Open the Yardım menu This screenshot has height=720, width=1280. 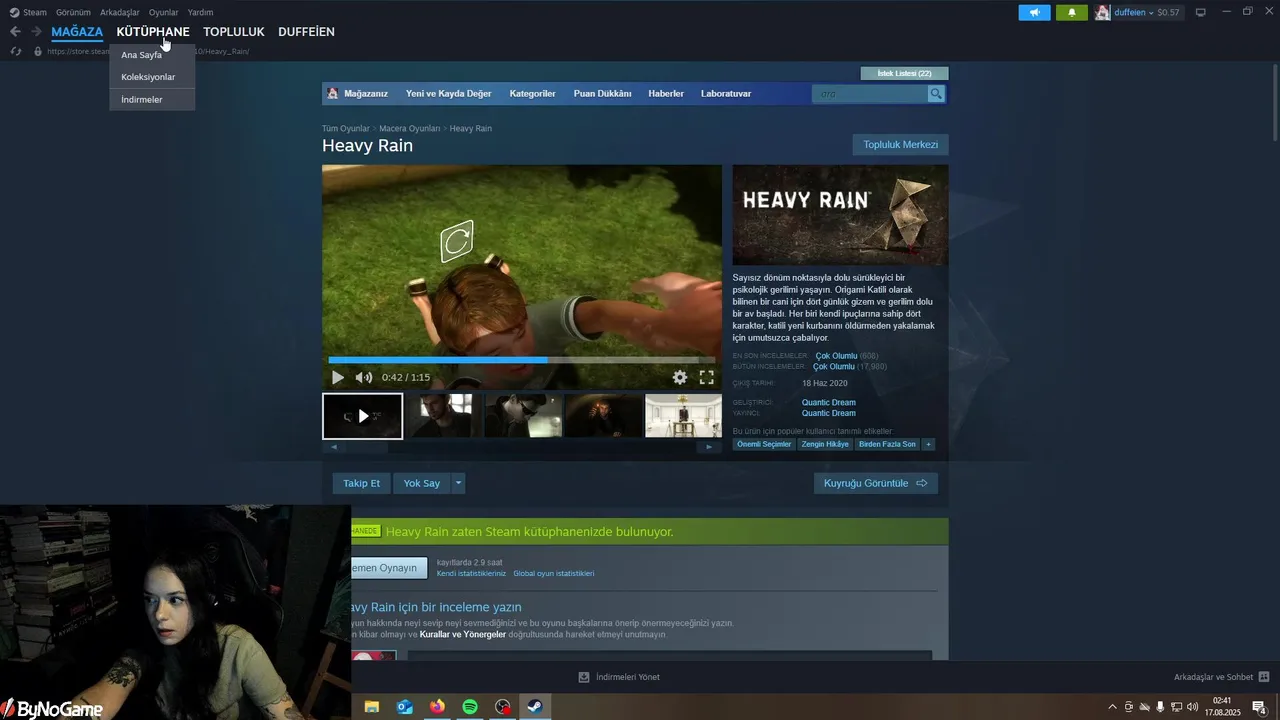coord(200,12)
